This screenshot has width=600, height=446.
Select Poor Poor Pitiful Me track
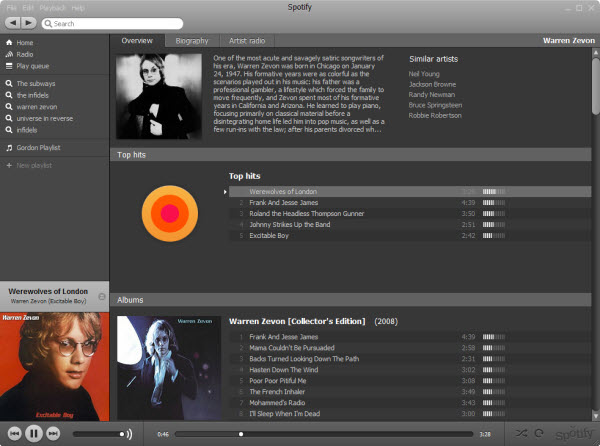(410, 381)
